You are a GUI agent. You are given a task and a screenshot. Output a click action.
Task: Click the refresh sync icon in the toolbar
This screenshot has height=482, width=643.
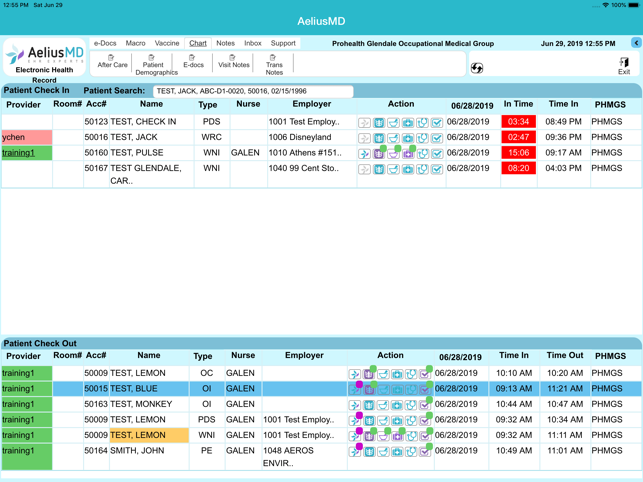(x=477, y=68)
